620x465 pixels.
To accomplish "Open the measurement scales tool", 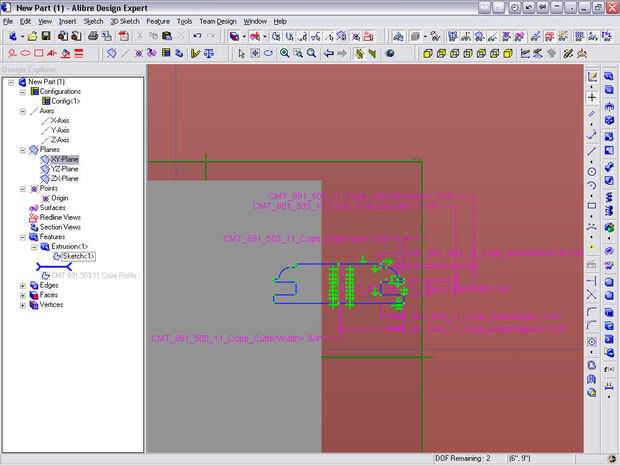I will tap(209, 53).
